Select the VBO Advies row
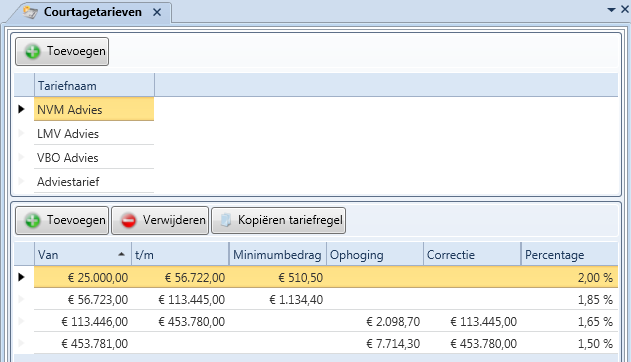This screenshot has height=362, width=631. tap(94, 158)
